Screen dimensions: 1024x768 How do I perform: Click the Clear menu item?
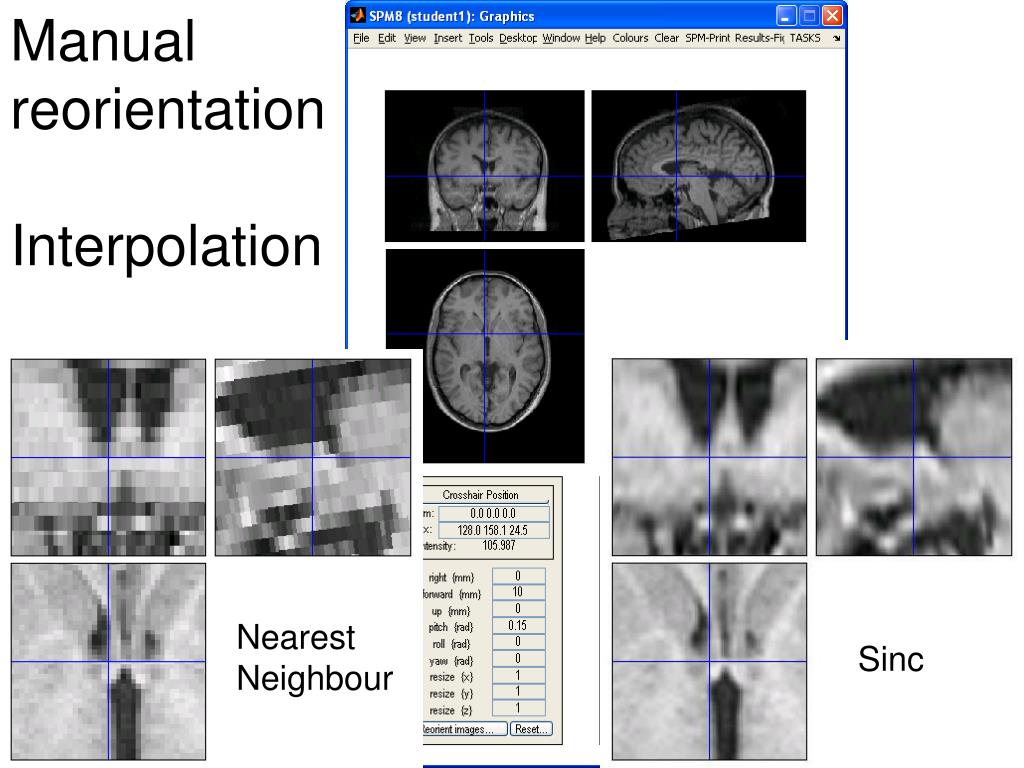coord(666,38)
